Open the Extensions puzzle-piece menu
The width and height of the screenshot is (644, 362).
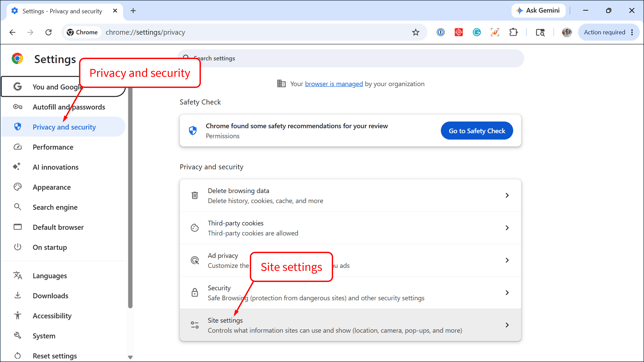tap(513, 32)
